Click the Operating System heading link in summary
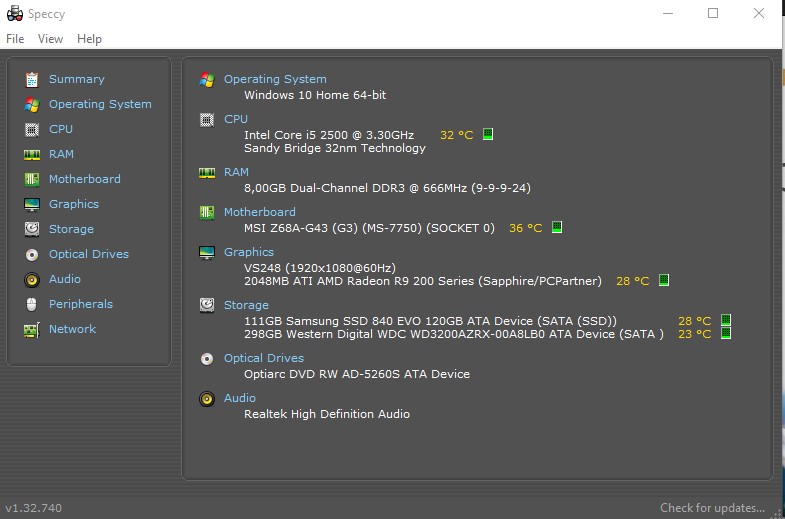This screenshot has width=785, height=519. [275, 79]
